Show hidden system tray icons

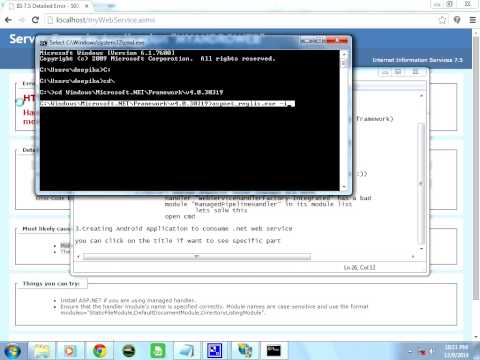(x=410, y=351)
